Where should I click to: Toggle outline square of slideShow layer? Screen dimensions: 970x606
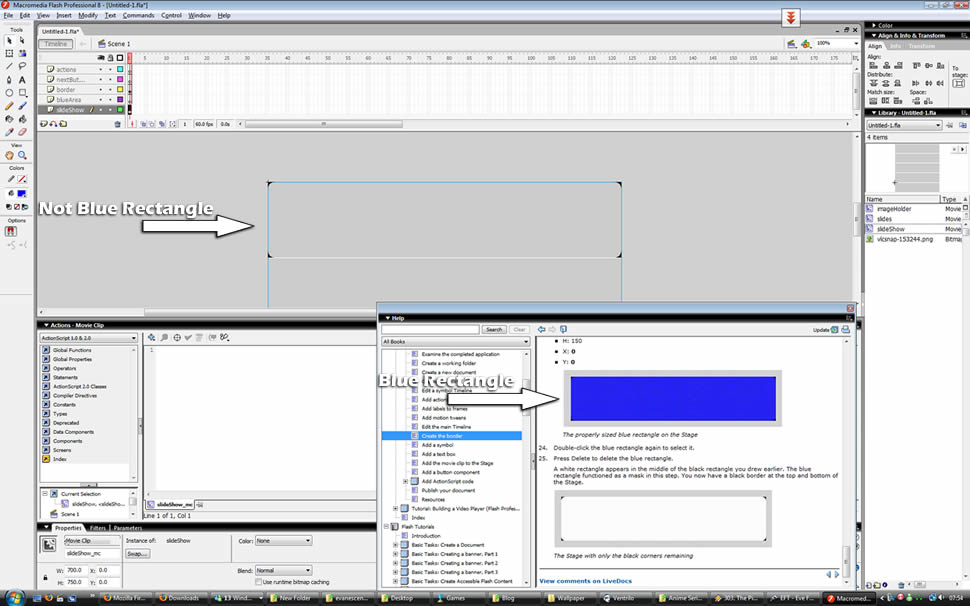(120, 109)
